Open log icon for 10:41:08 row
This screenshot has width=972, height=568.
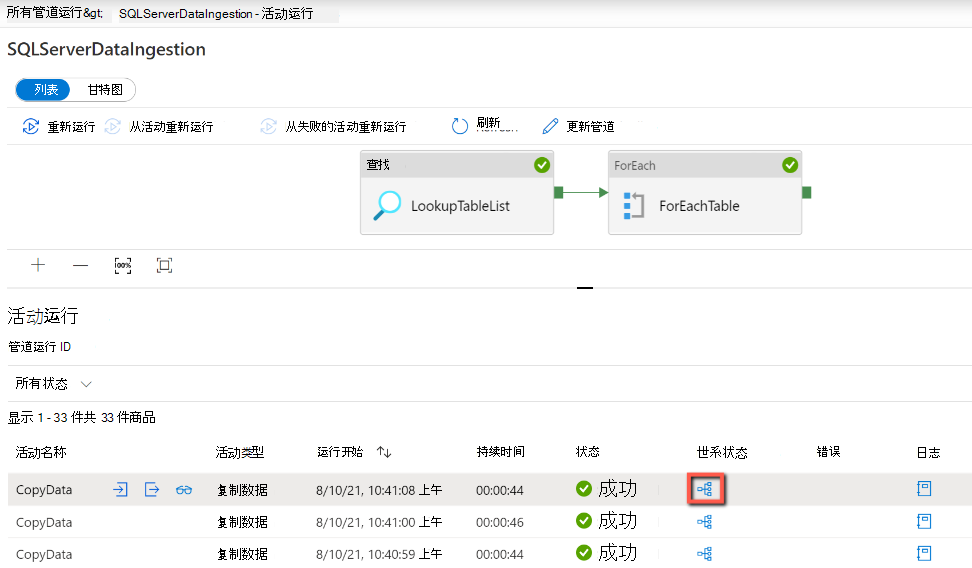924,489
